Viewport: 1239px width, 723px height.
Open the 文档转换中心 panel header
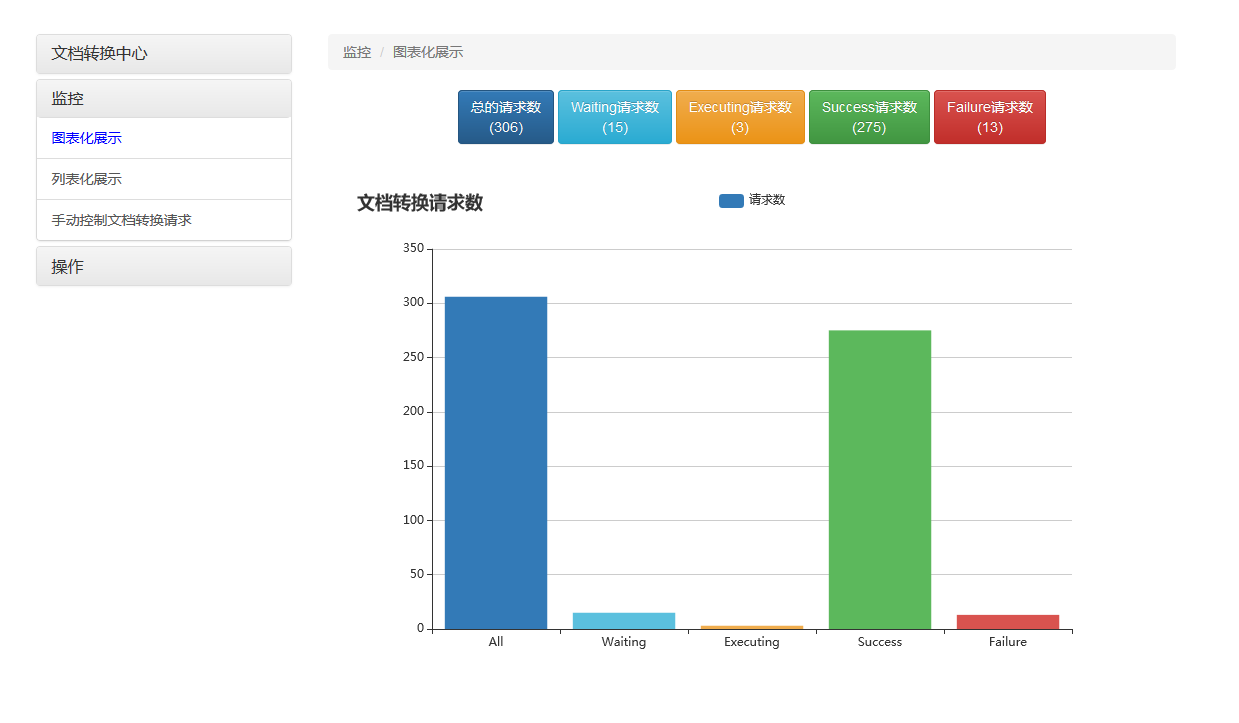point(164,54)
